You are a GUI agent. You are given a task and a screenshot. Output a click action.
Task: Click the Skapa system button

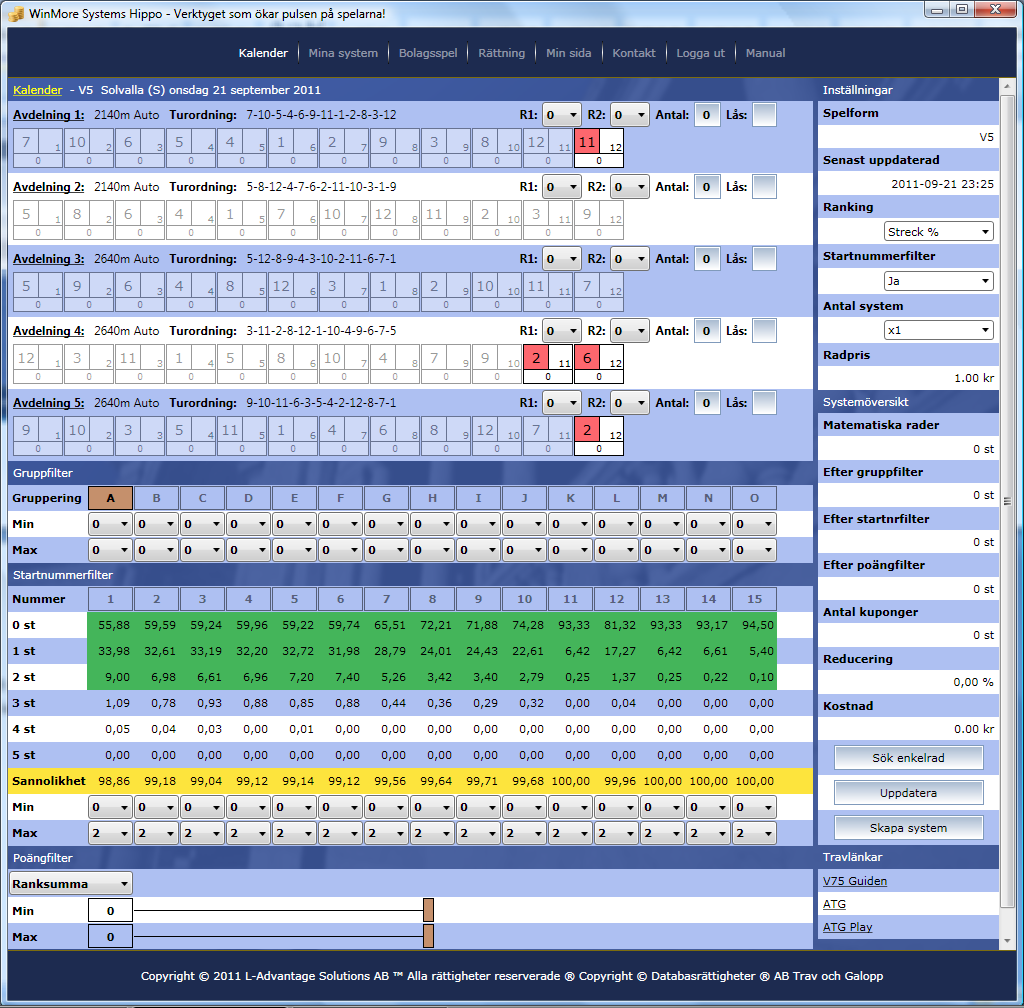click(908, 828)
